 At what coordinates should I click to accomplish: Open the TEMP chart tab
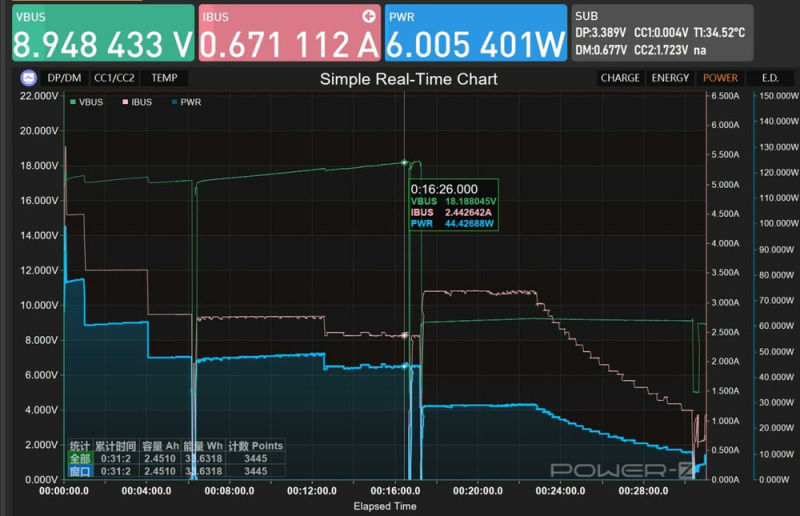[x=164, y=78]
